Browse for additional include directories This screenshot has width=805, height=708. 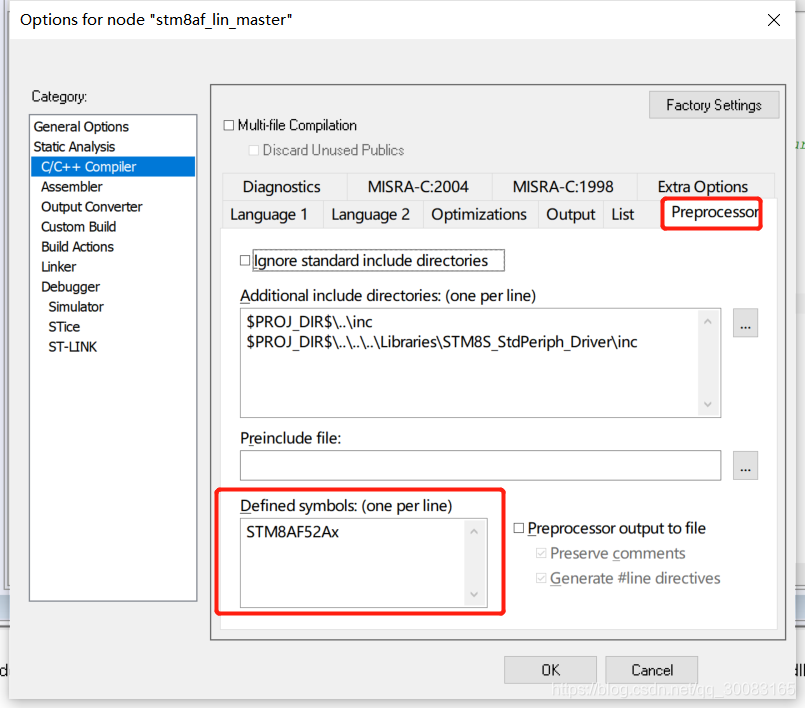(745, 323)
